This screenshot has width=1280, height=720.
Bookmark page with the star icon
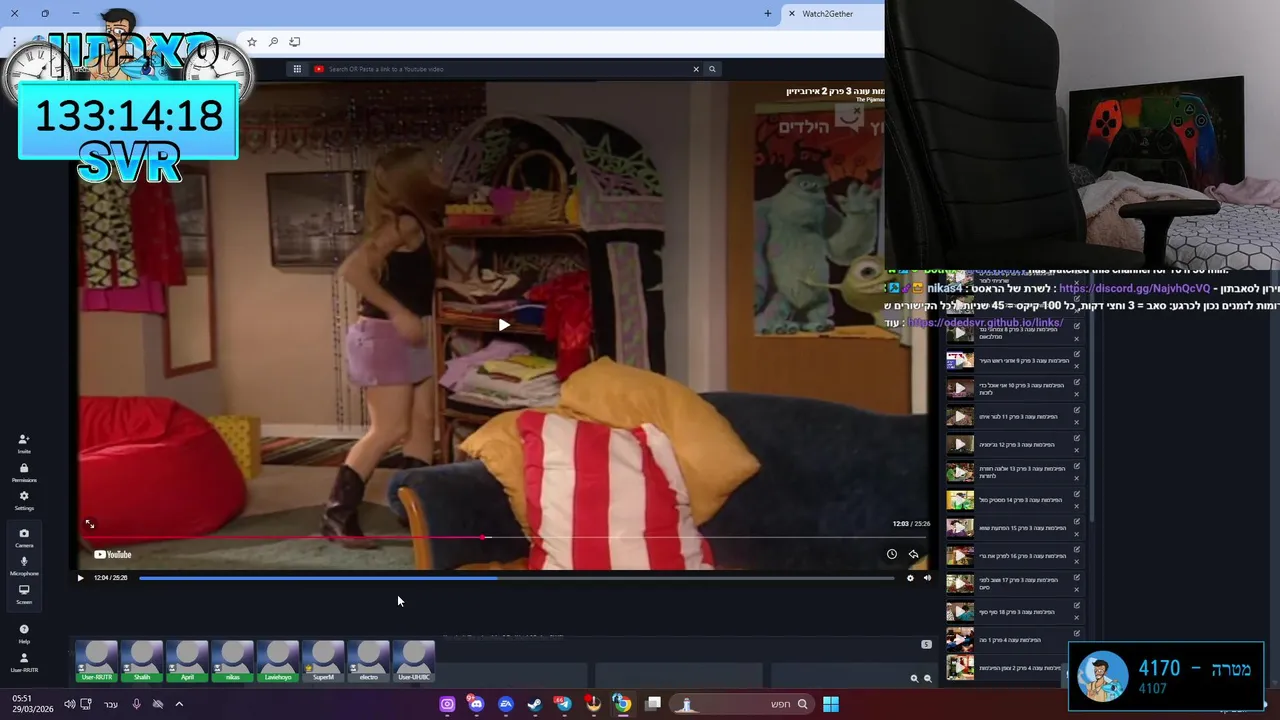click(252, 42)
